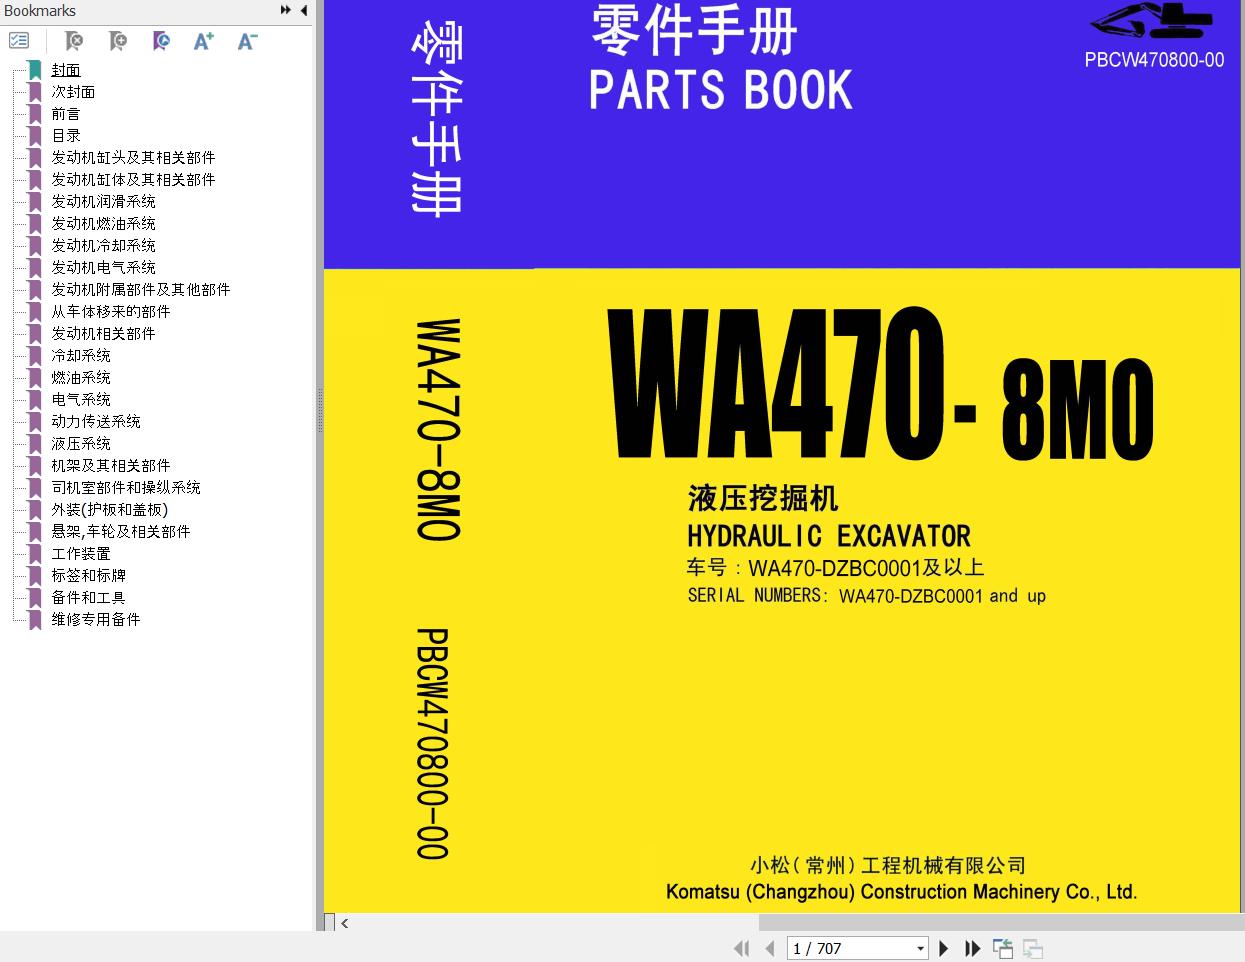Go to 备件和工具 bookmark
The height and width of the screenshot is (962, 1245).
(x=88, y=597)
